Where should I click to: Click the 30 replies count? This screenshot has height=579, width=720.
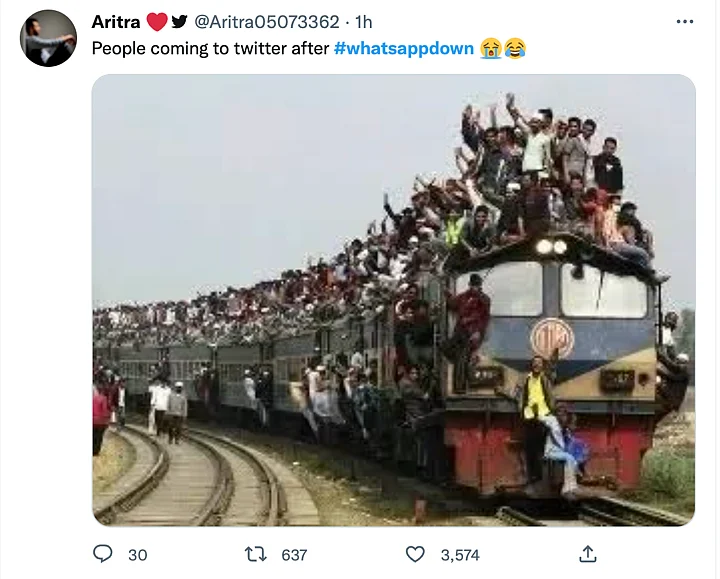point(137,555)
